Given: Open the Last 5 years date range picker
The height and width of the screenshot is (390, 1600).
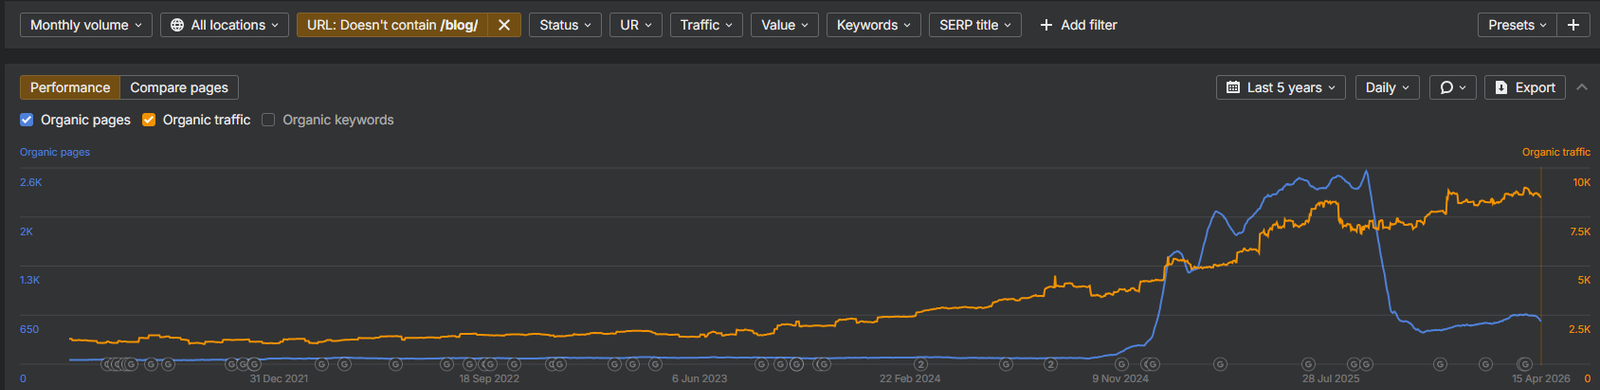Looking at the screenshot, I should click(1281, 88).
